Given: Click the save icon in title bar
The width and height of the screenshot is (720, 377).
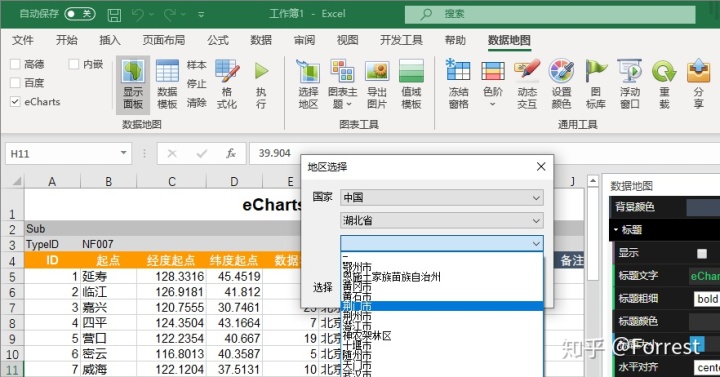Looking at the screenshot, I should (114, 15).
